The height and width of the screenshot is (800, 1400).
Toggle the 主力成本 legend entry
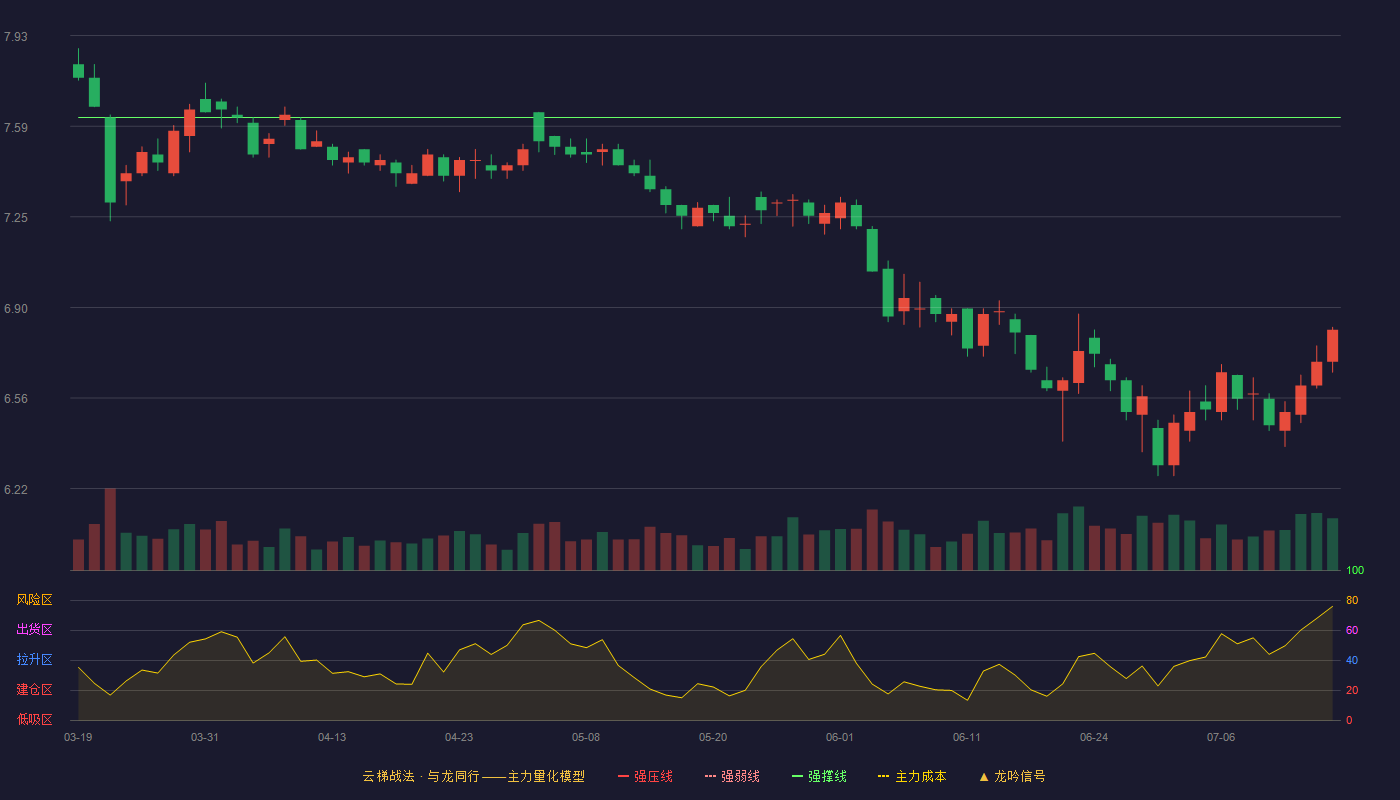pos(912,776)
